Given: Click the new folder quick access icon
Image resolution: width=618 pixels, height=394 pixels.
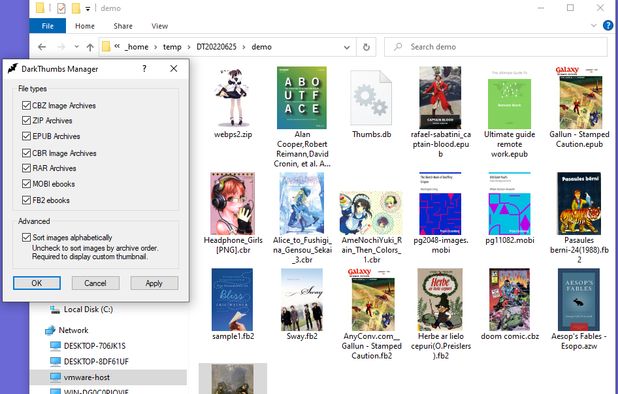Looking at the screenshot, I should pyautogui.click(x=76, y=8).
